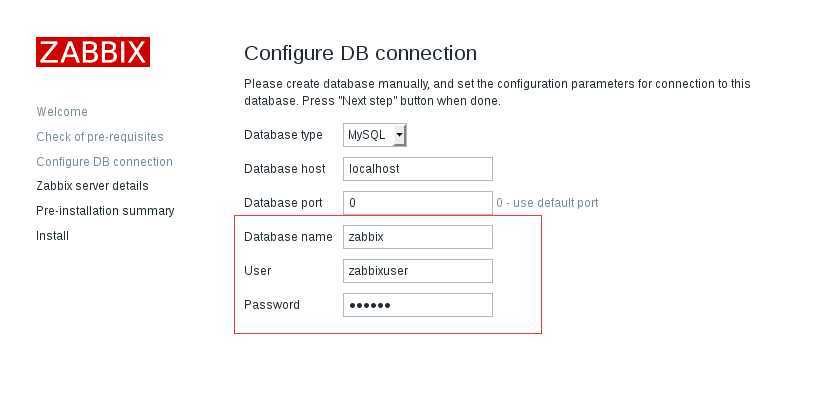This screenshot has width=824, height=395.
Task: Click the Password label text
Action: pyautogui.click(x=272, y=305)
